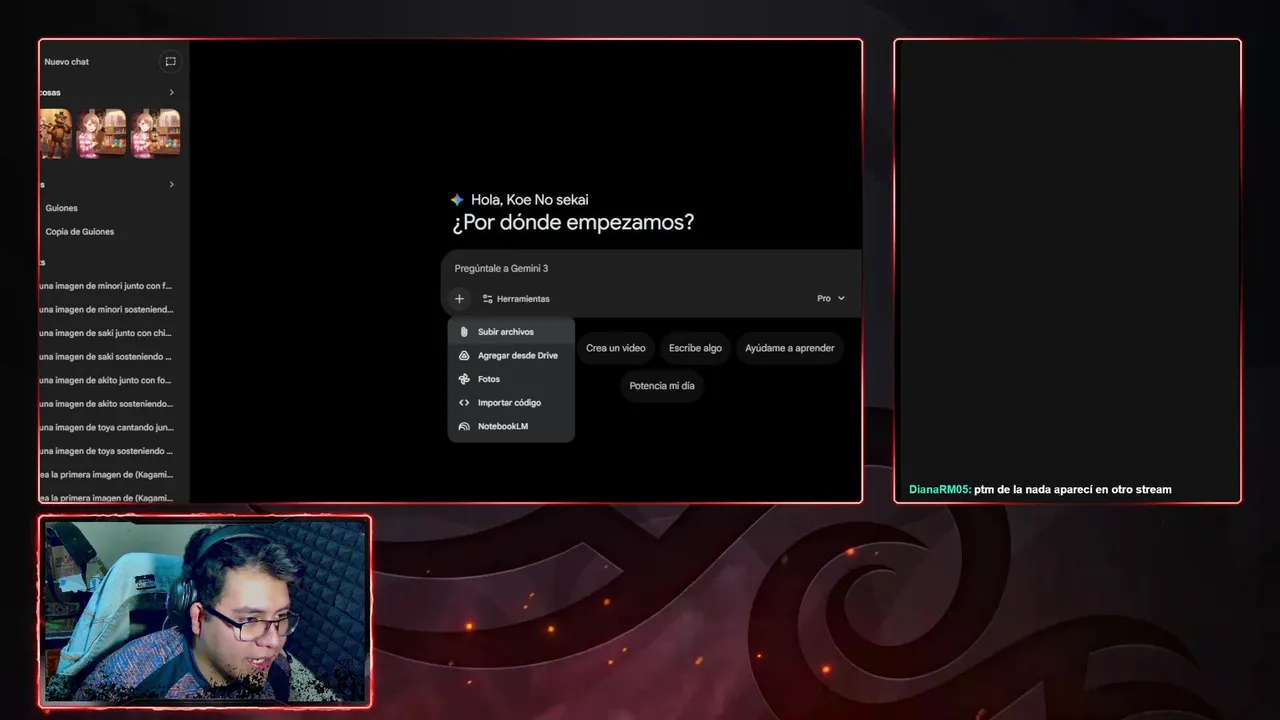
Task: Select Importar código menu entry
Action: pyautogui.click(x=511, y=403)
